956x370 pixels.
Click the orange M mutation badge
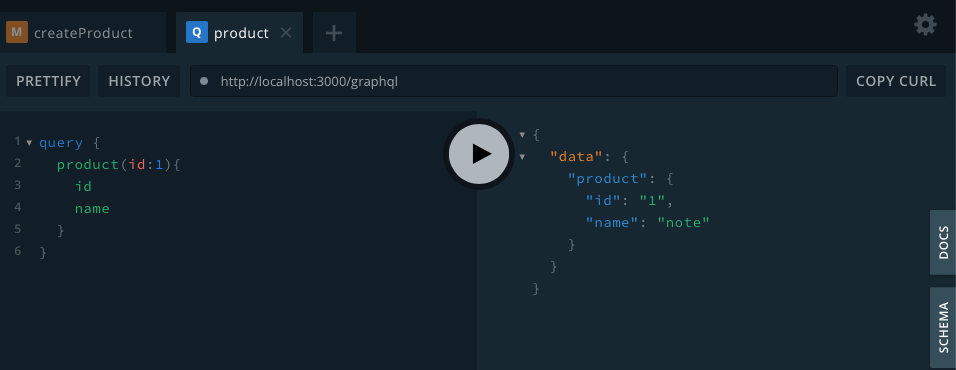tap(17, 32)
